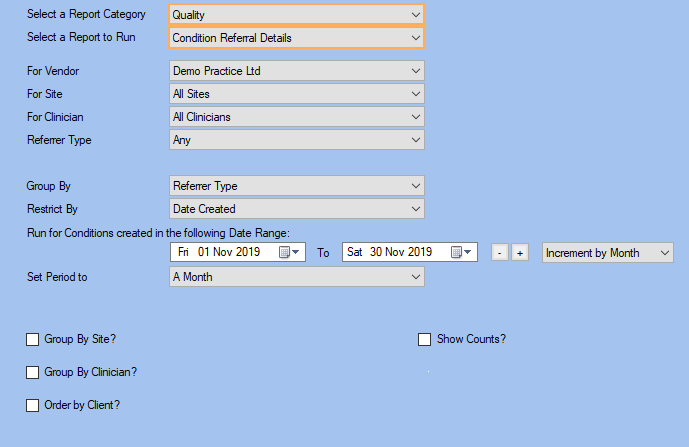Toggle the Show Counts checkbox
The height and width of the screenshot is (447, 689).
click(x=424, y=339)
